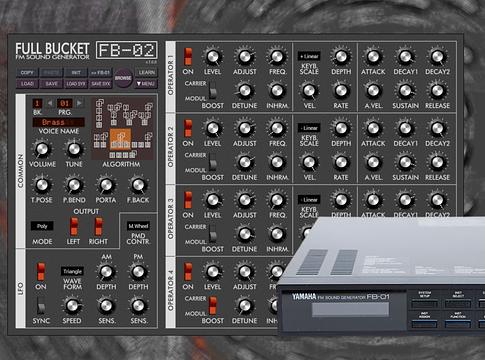This screenshot has height=360, width=485.
Task: Click Operator 1 ADJUST knob
Action: pyautogui.click(x=245, y=57)
